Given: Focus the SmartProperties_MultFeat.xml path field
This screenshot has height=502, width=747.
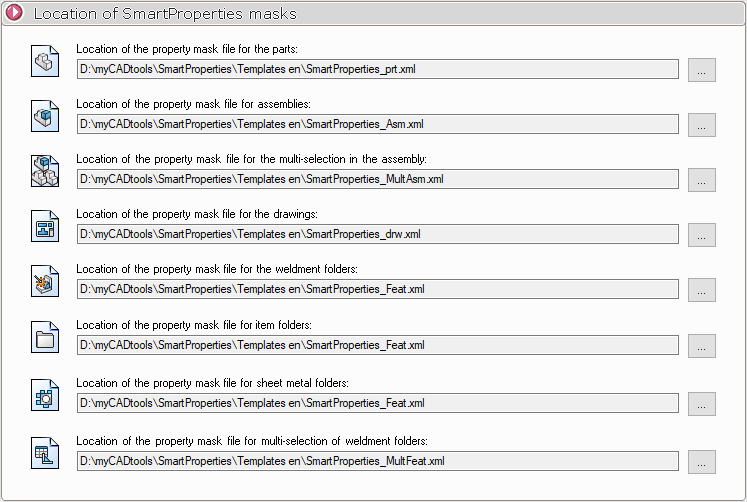Looking at the screenshot, I should click(378, 461).
